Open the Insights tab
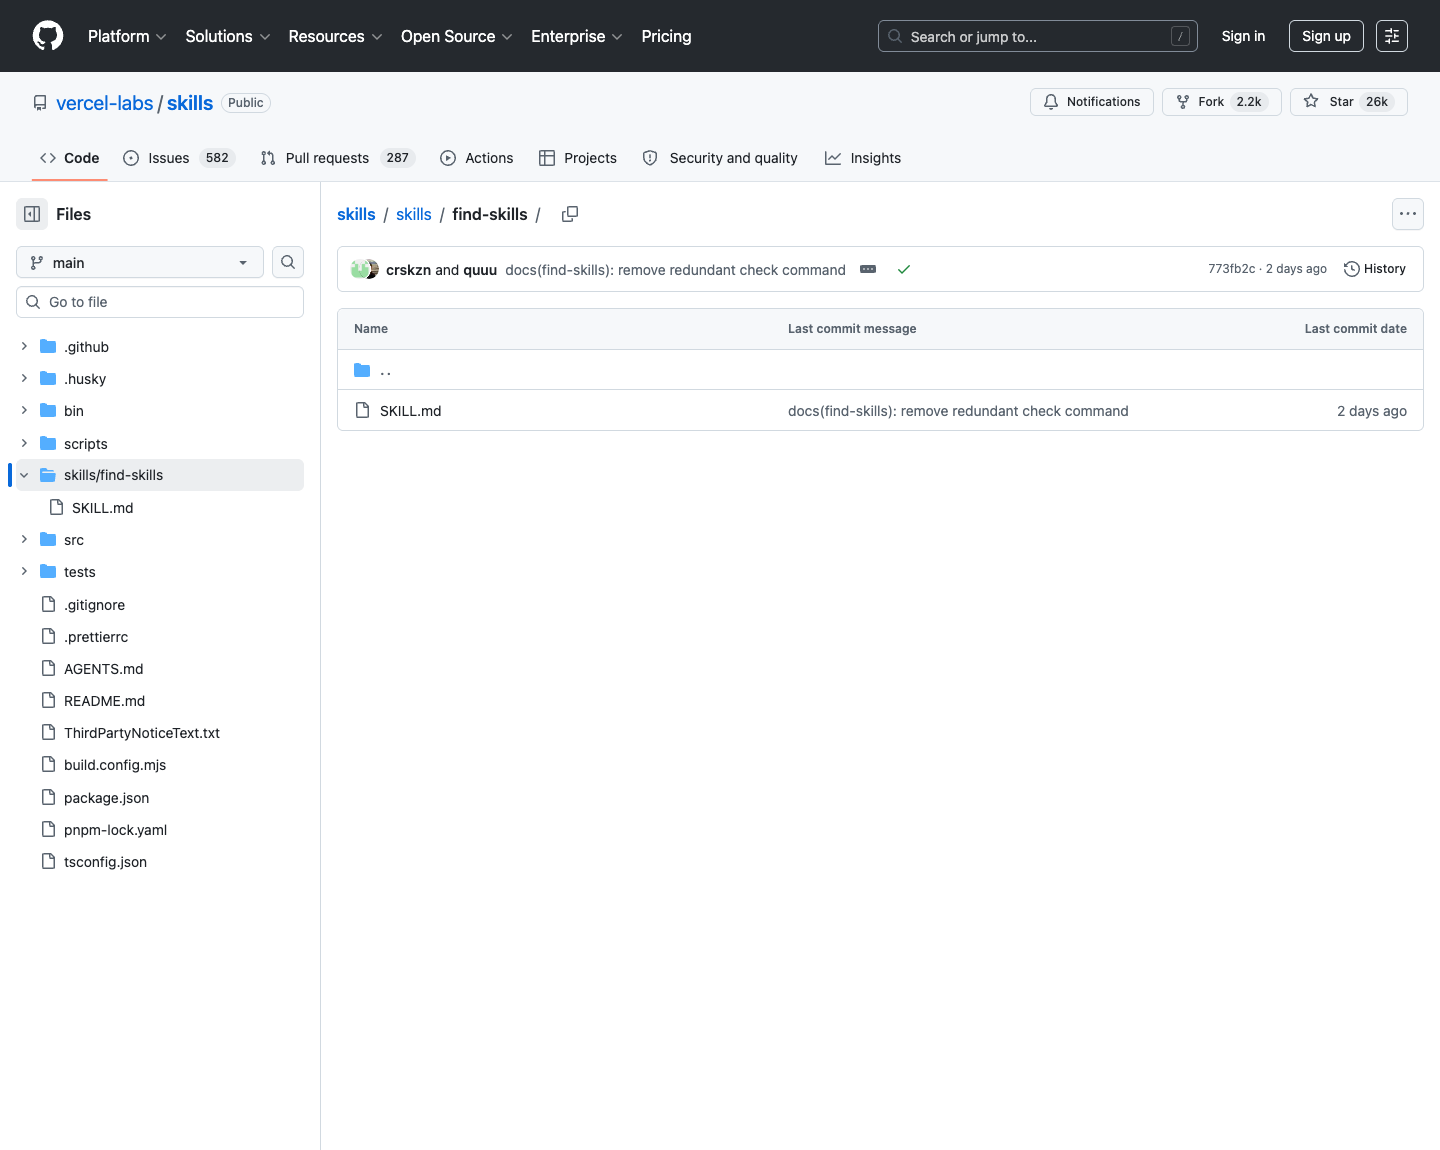1440x1150 pixels. 863,158
